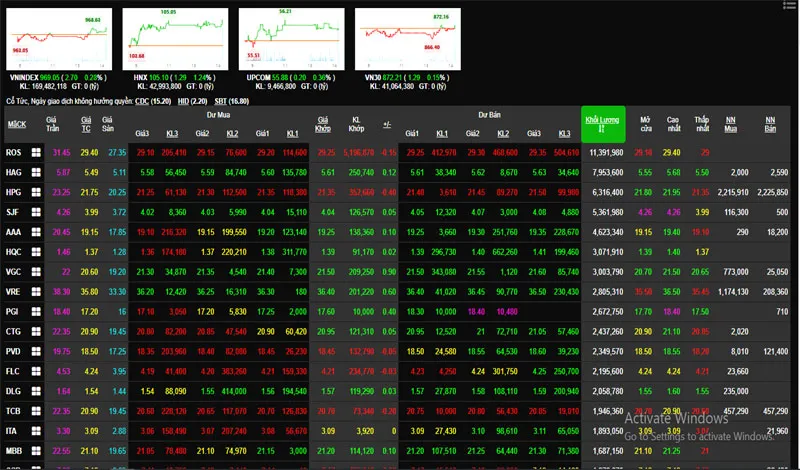
Task: Click the Giá TC column header
Action: (x=86, y=124)
